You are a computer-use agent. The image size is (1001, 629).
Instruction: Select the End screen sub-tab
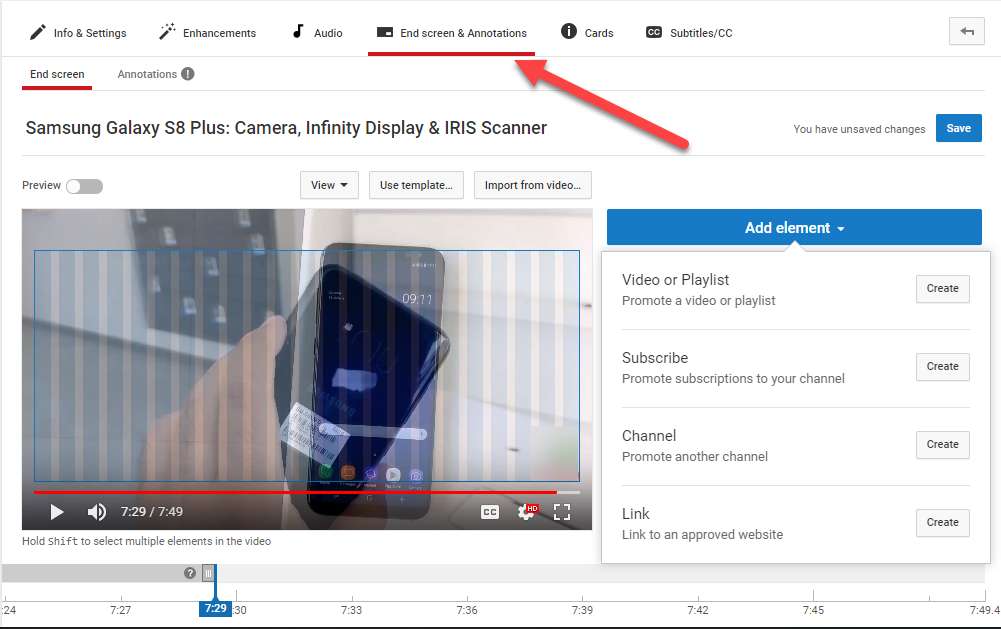(57, 74)
